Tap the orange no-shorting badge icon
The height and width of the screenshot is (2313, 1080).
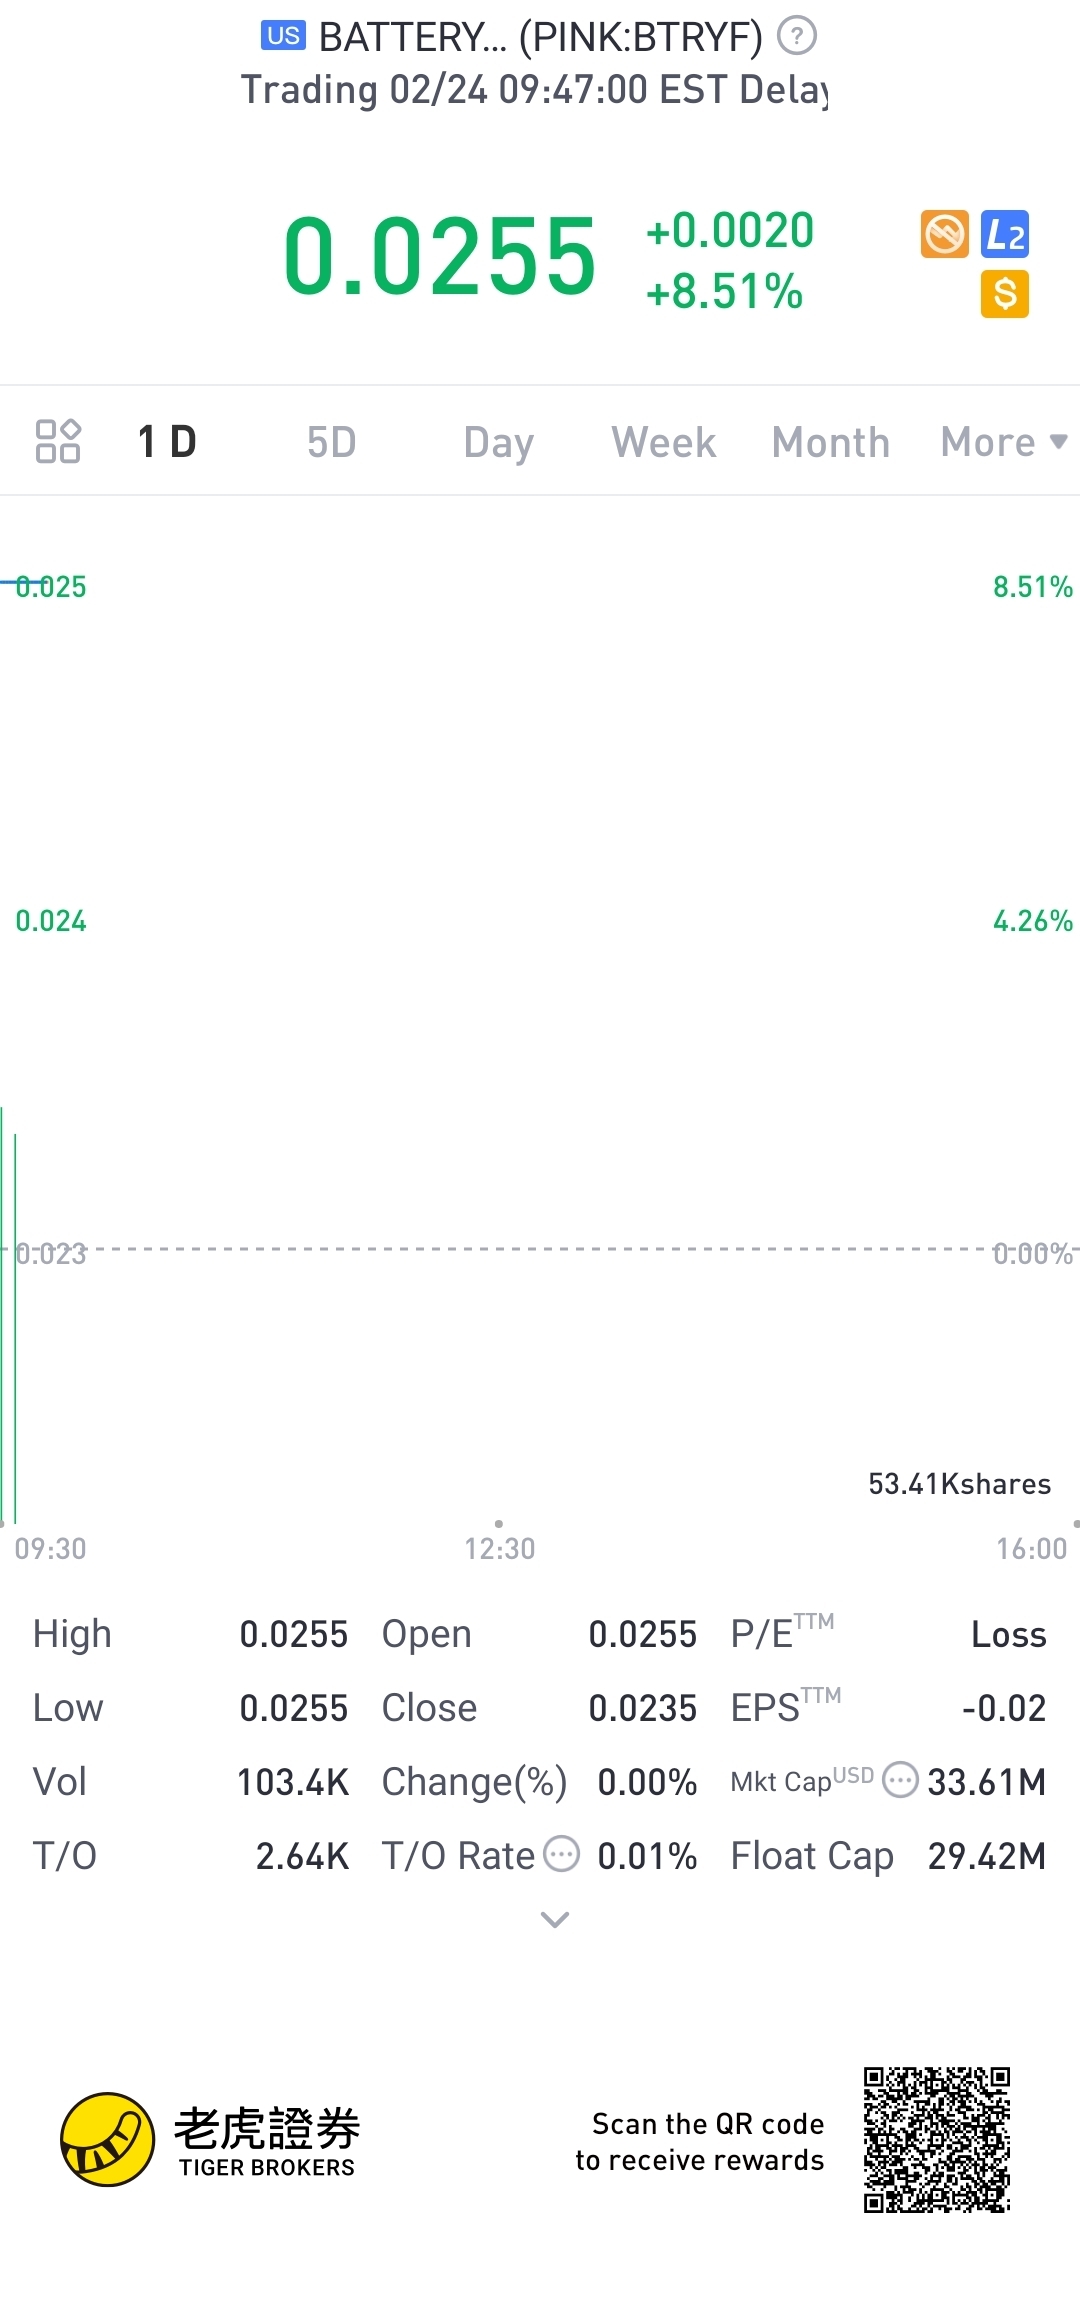tap(944, 235)
